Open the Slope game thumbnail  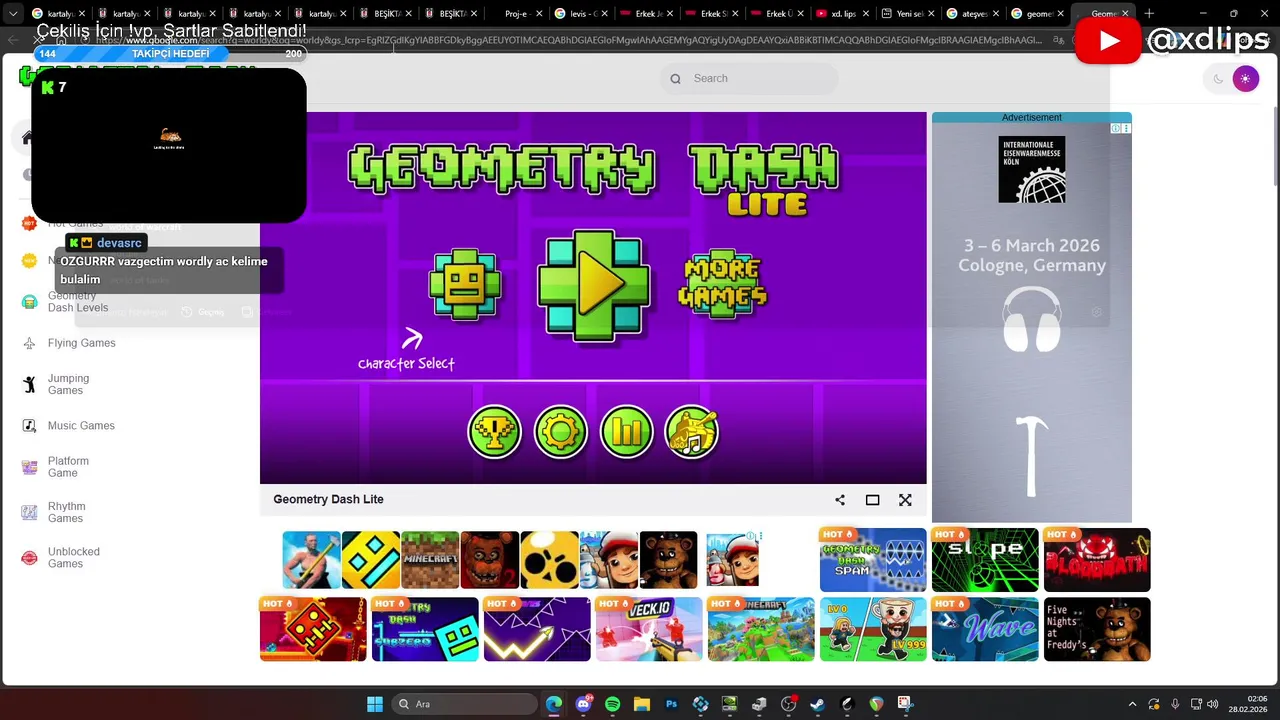pos(985,560)
